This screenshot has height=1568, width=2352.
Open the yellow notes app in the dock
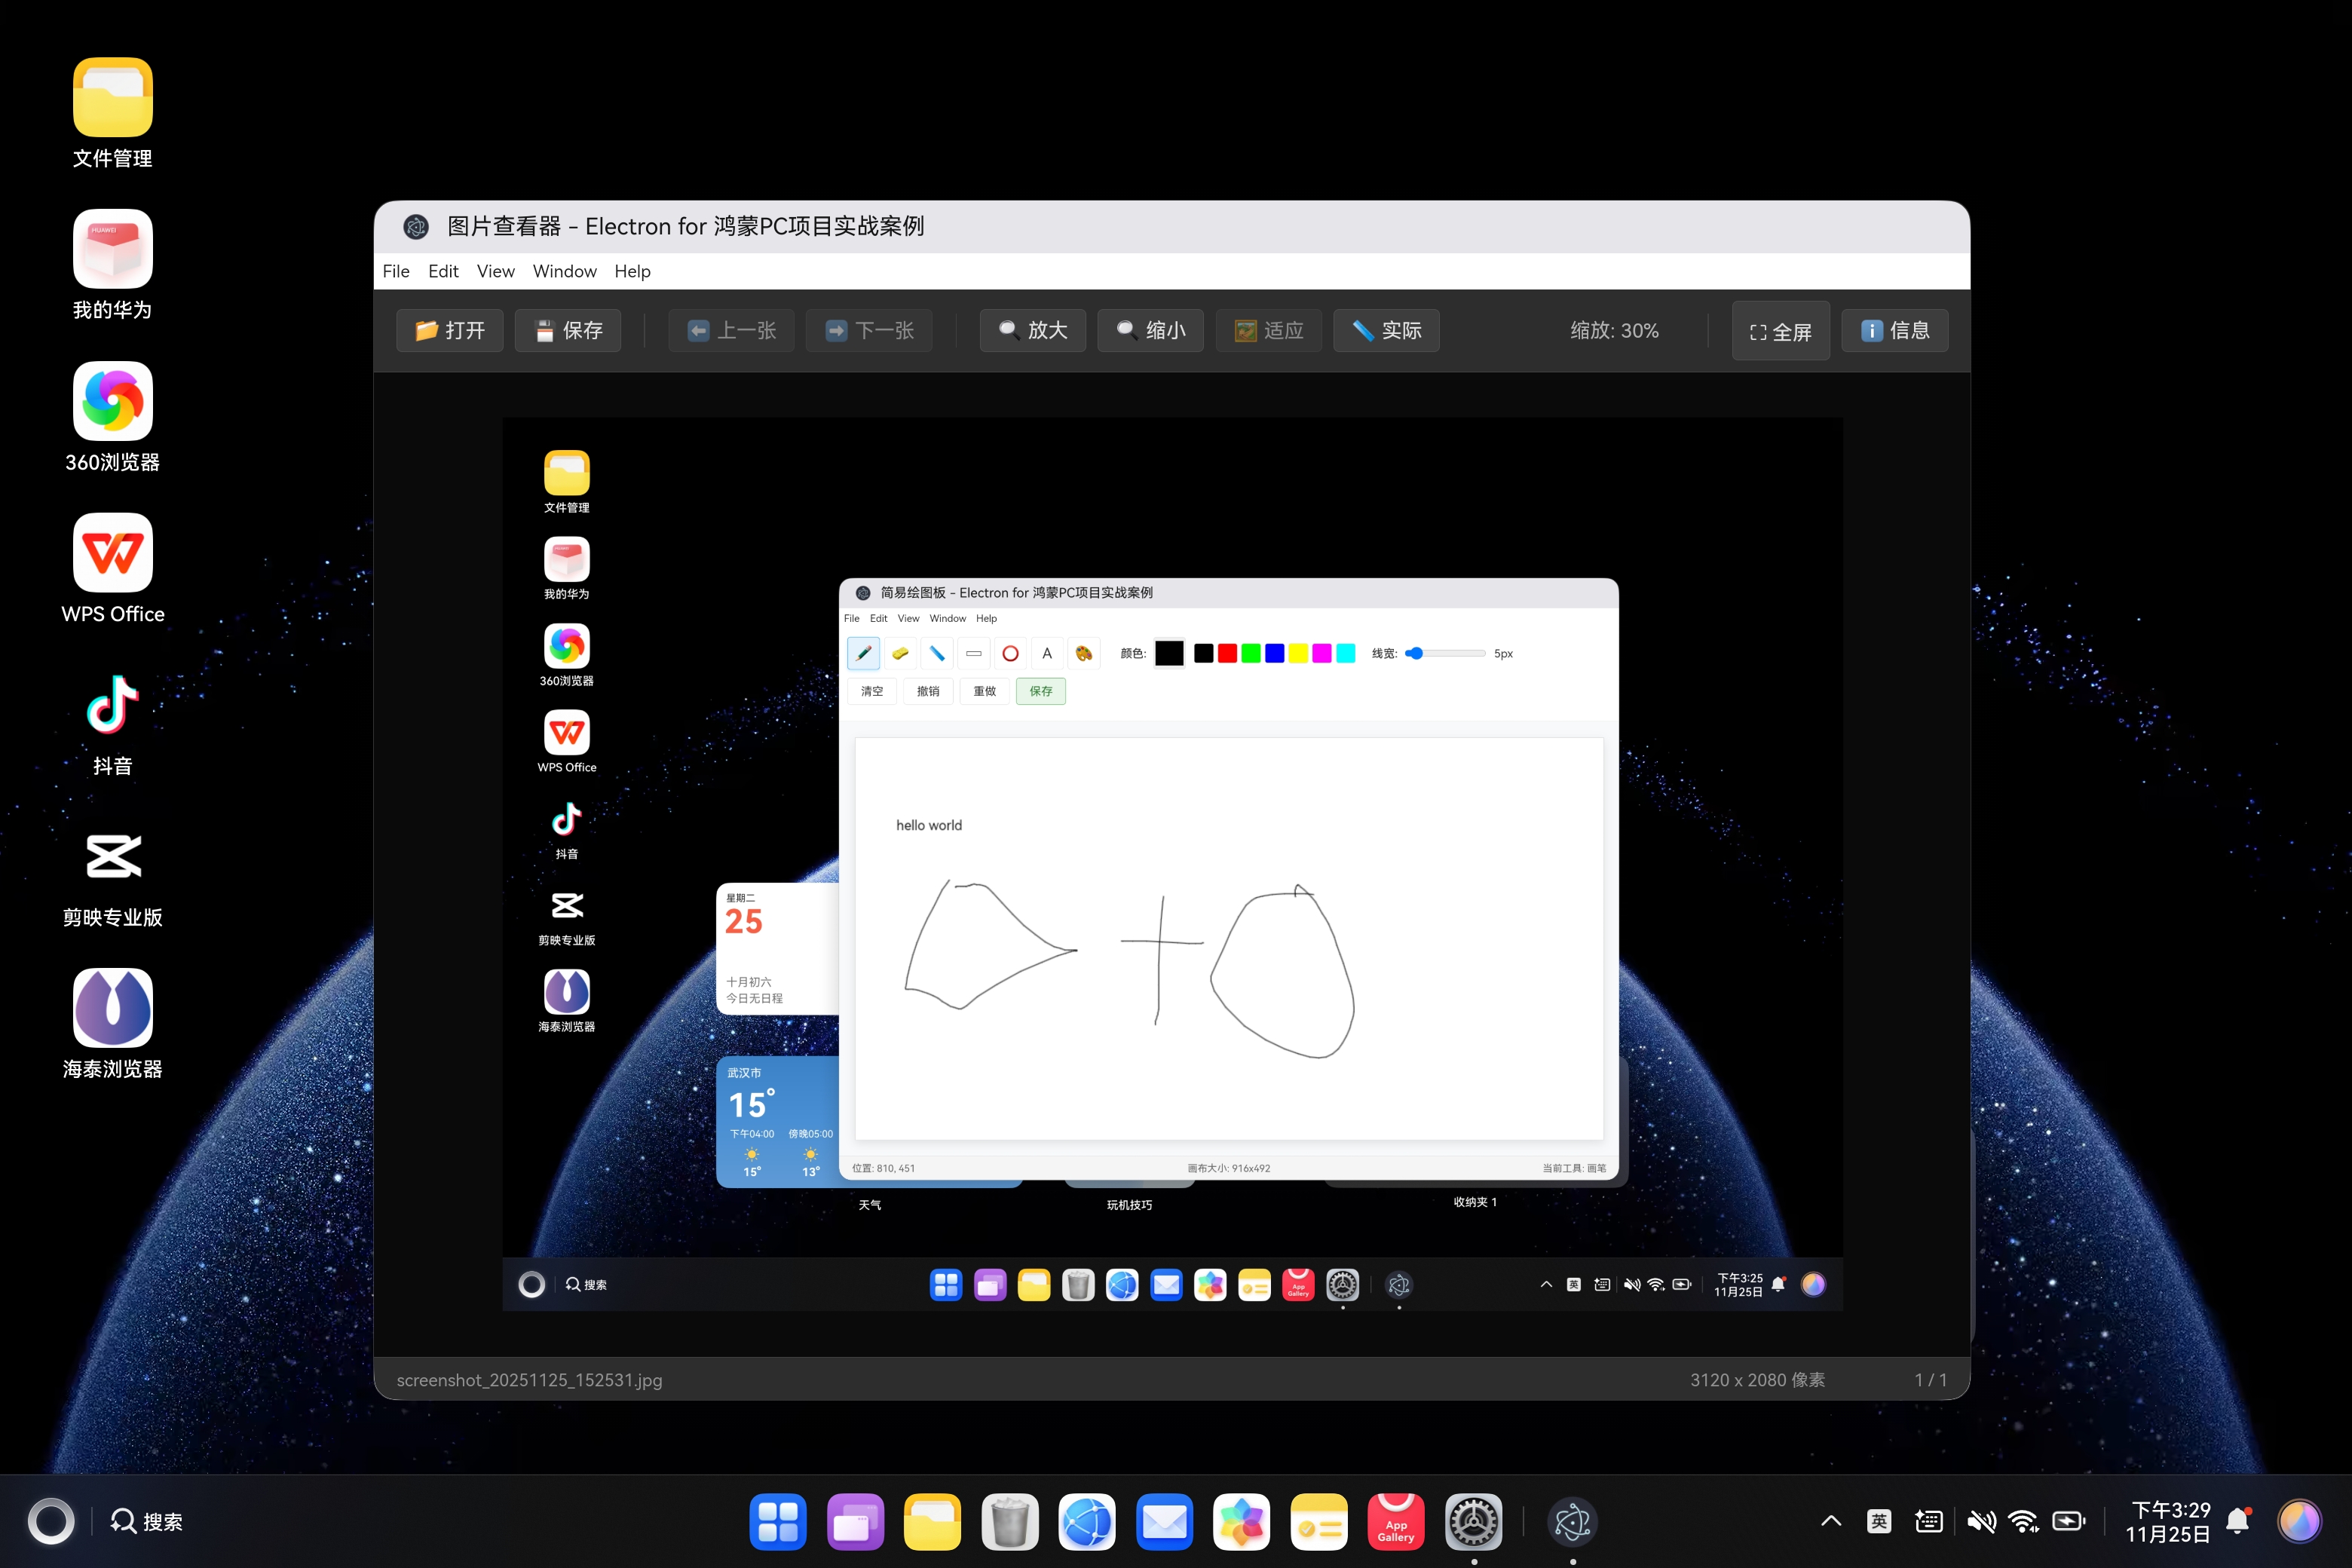(1319, 1522)
